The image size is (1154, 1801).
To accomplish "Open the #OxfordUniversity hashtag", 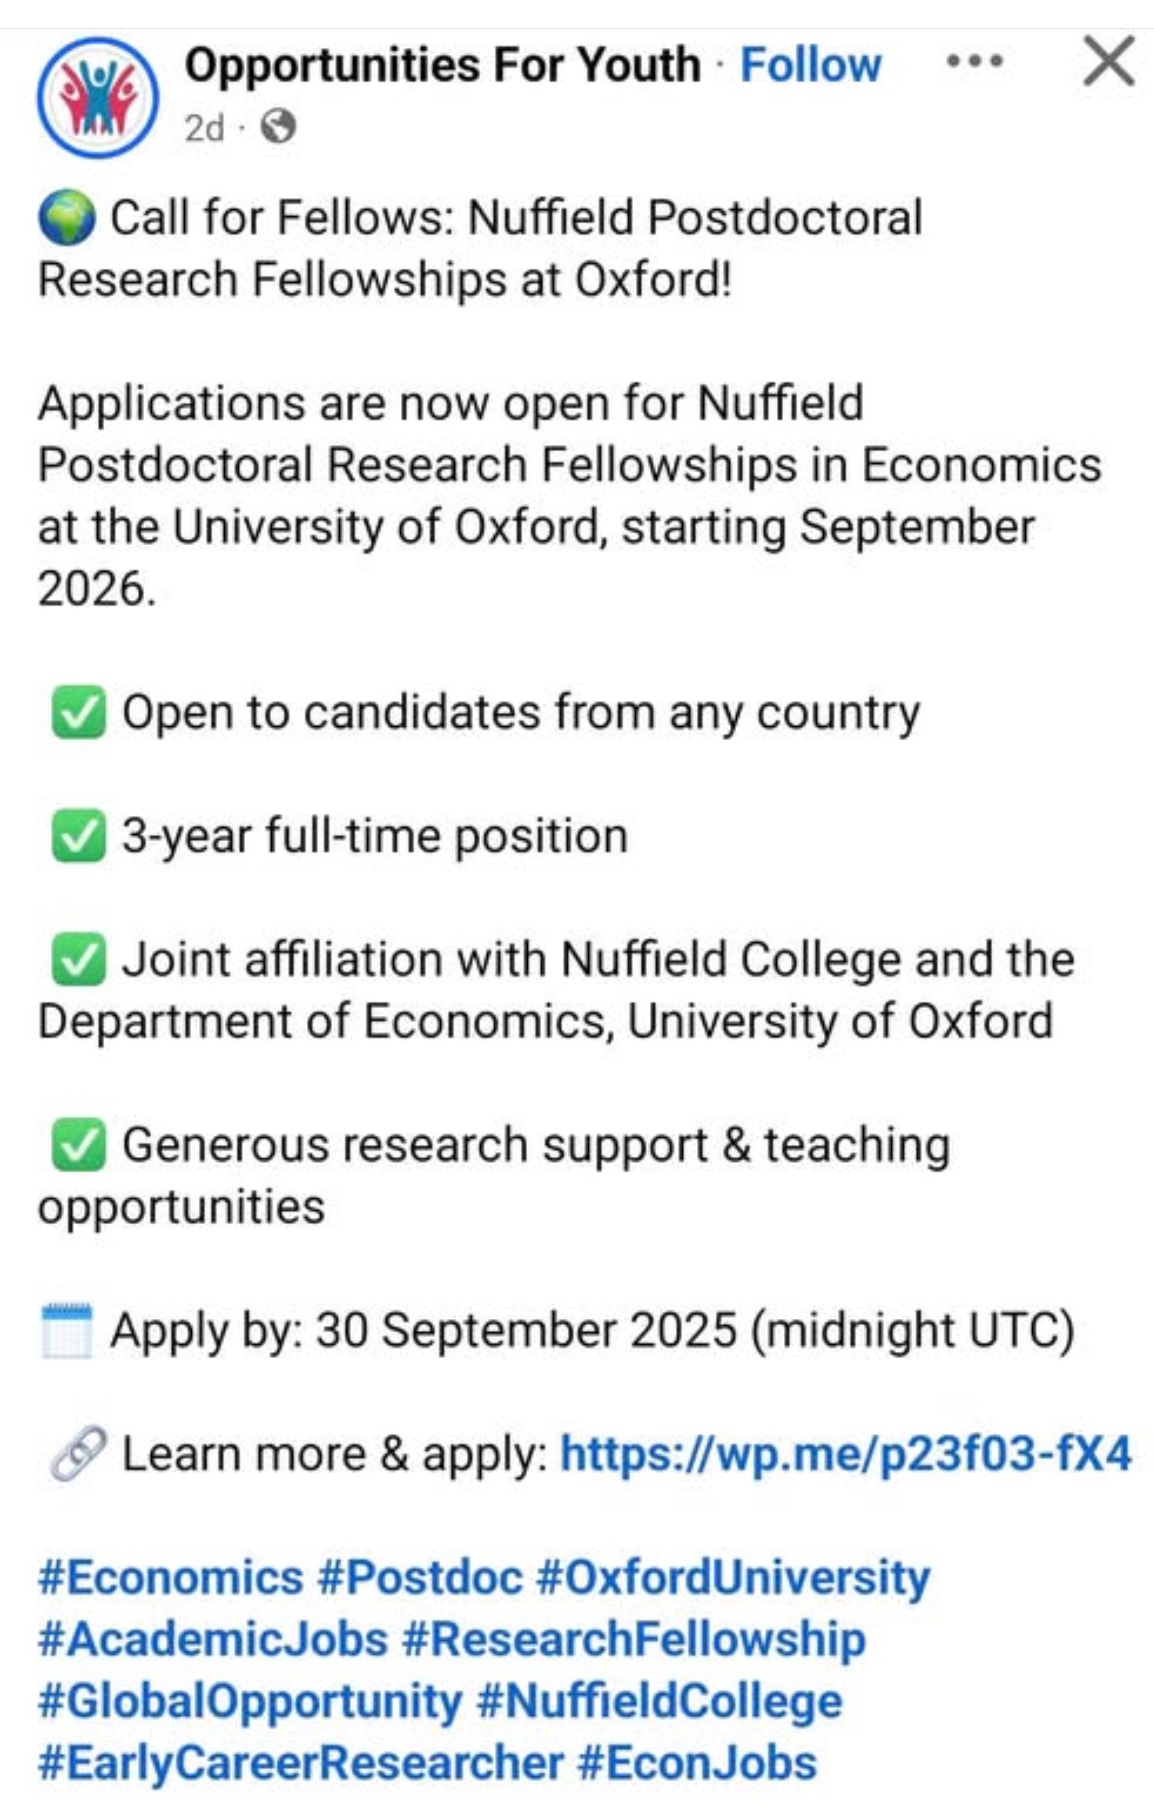I will (733, 1577).
